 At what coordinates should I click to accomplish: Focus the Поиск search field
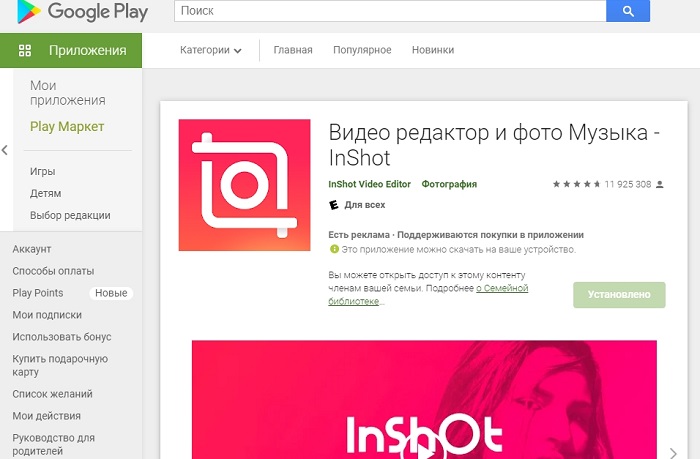pos(390,12)
